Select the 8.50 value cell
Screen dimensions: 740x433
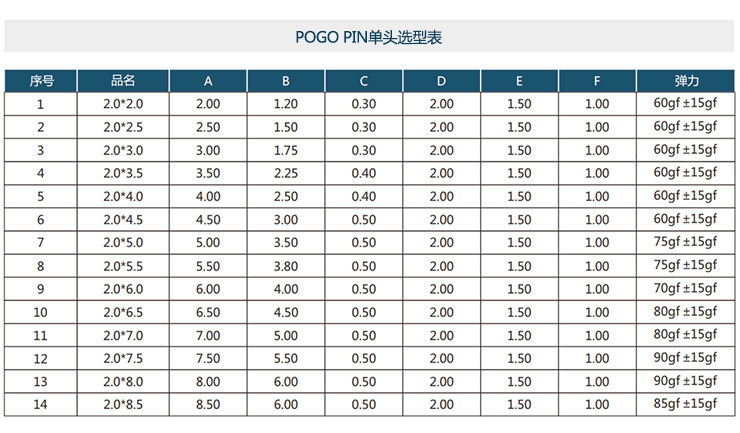tap(208, 404)
